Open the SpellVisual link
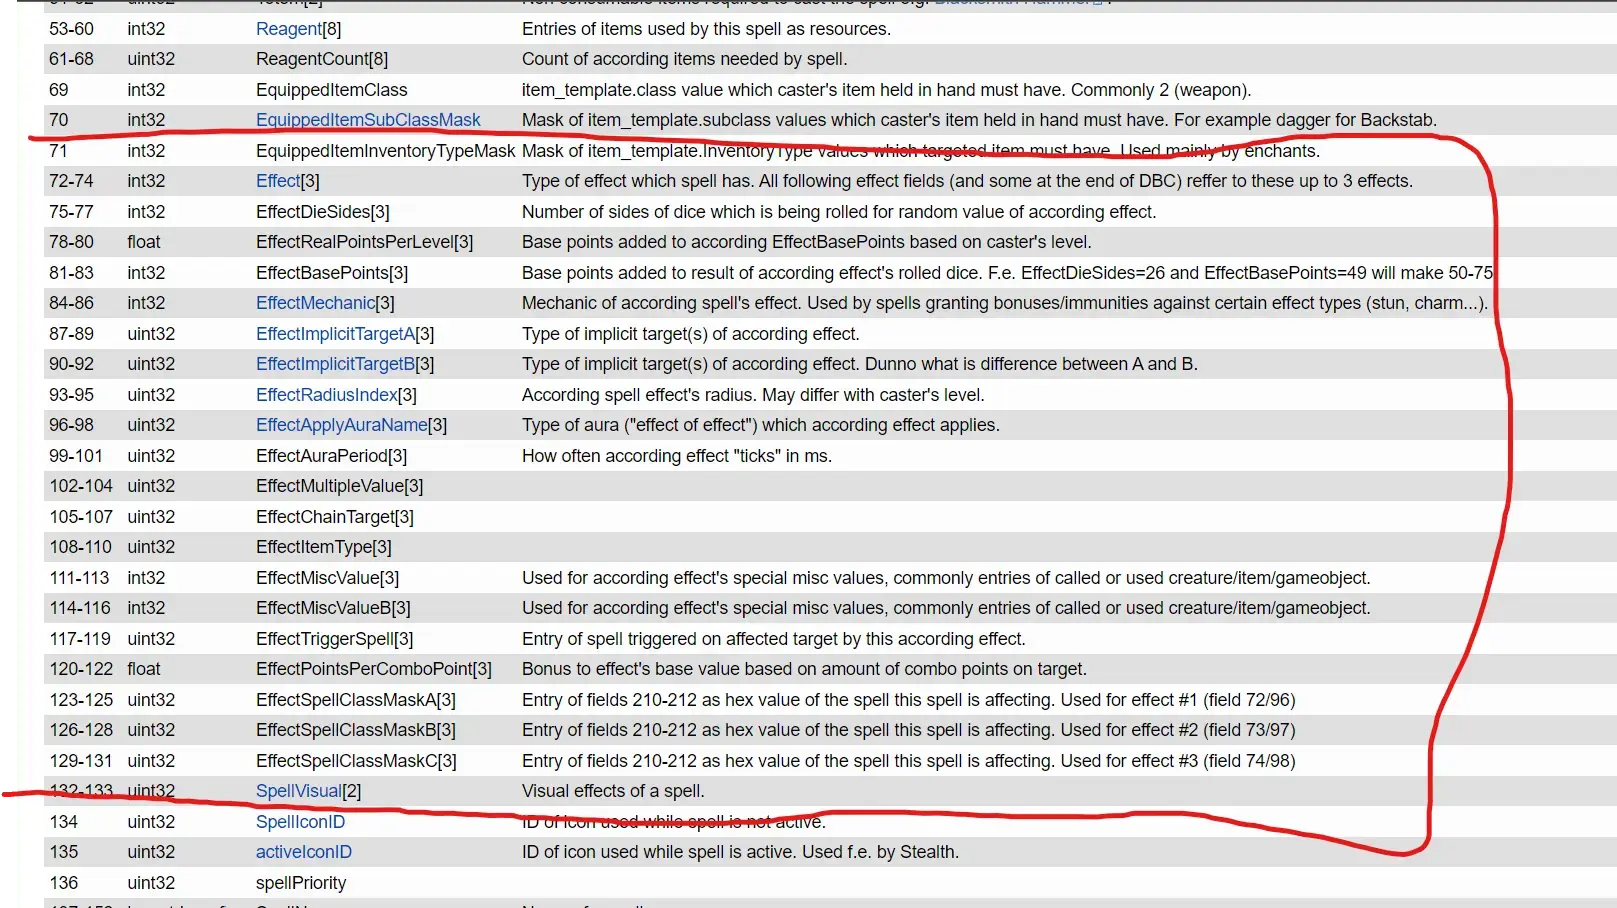This screenshot has width=1617, height=908. point(299,791)
